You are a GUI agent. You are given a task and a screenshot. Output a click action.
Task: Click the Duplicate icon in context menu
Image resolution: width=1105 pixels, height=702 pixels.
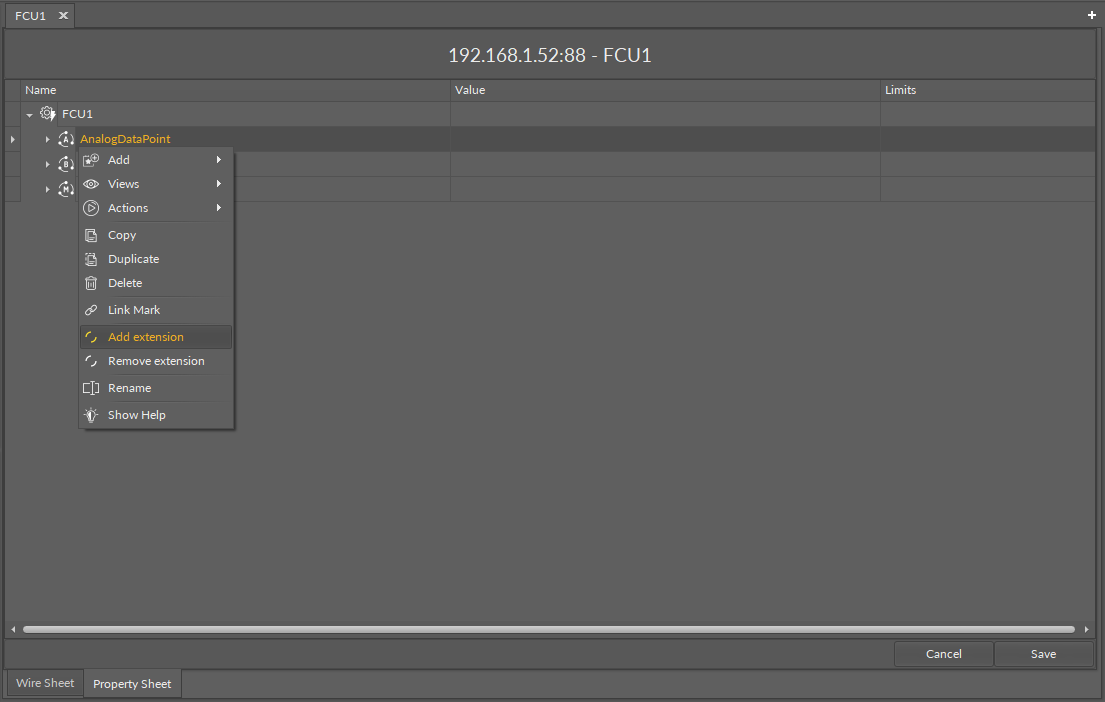pyautogui.click(x=91, y=259)
